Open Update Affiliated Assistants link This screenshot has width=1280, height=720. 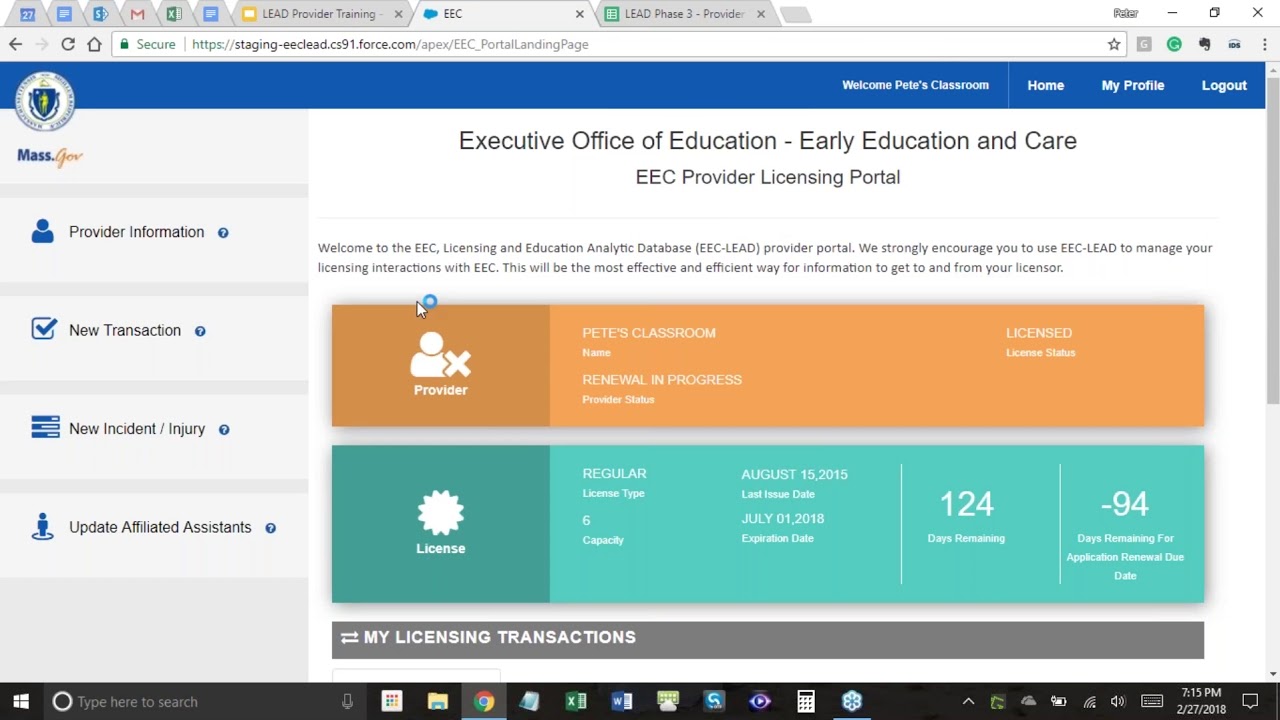click(160, 527)
